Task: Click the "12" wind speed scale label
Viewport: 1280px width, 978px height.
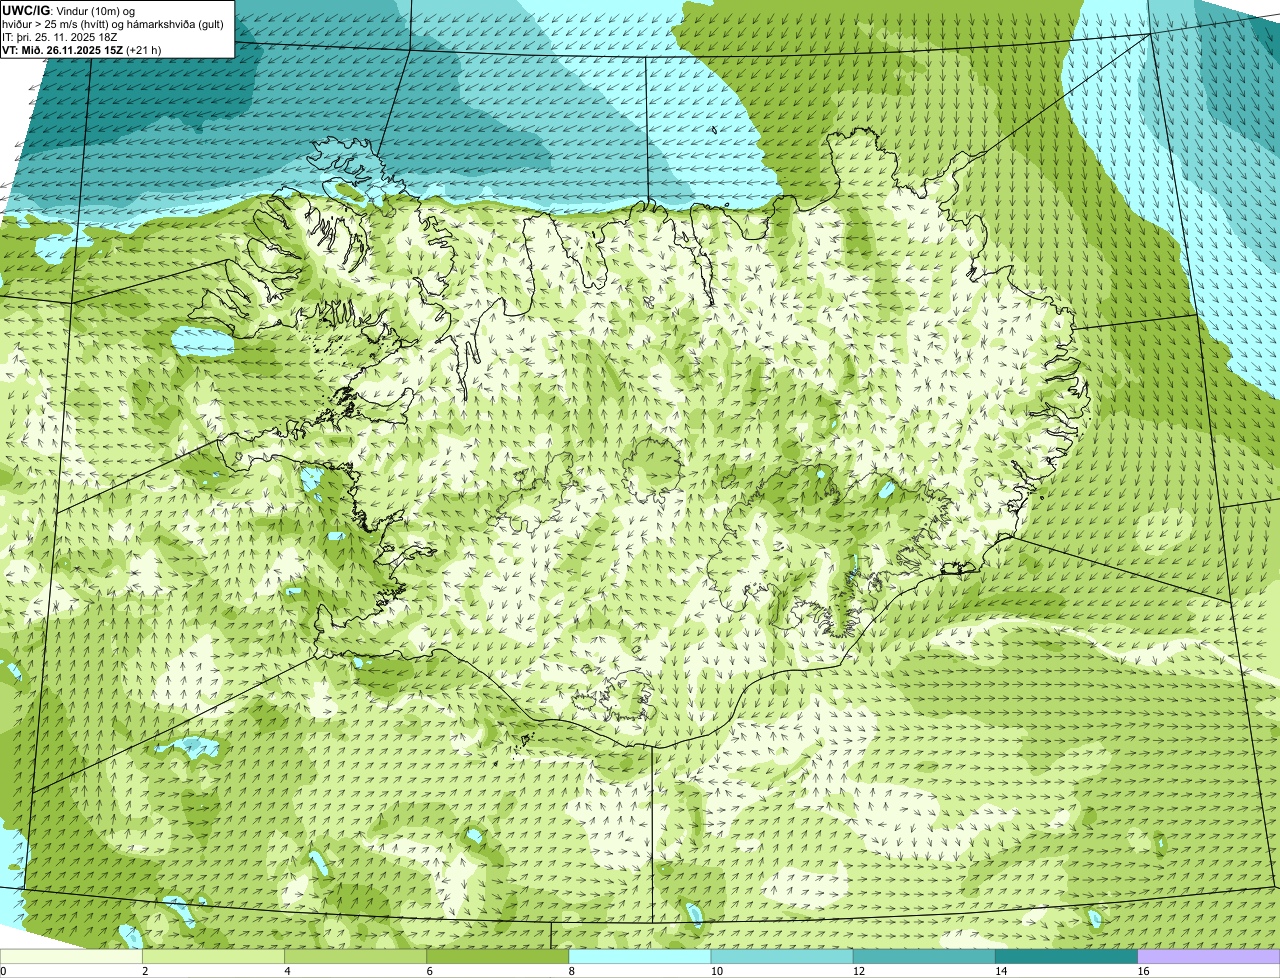Action: (858, 971)
